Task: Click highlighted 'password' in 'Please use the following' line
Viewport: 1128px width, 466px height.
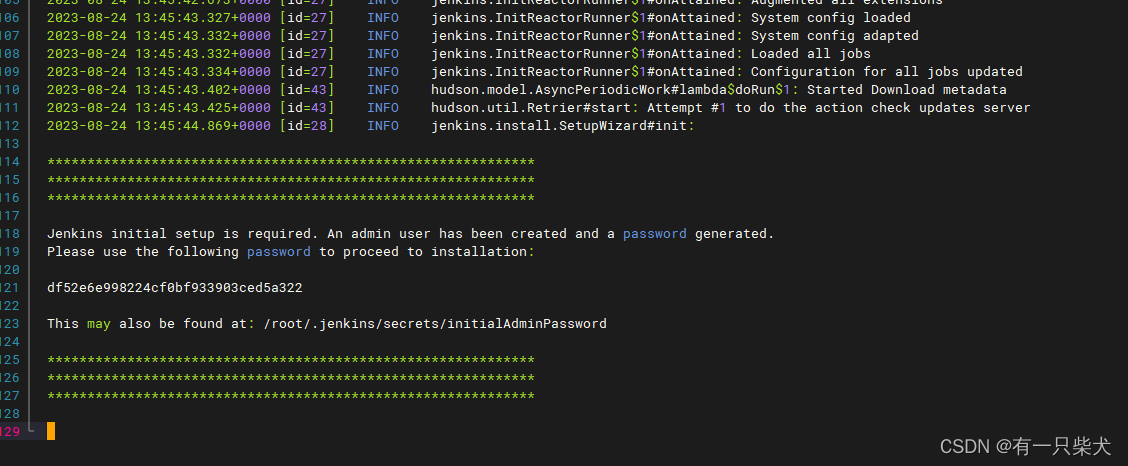Action: tap(279, 252)
